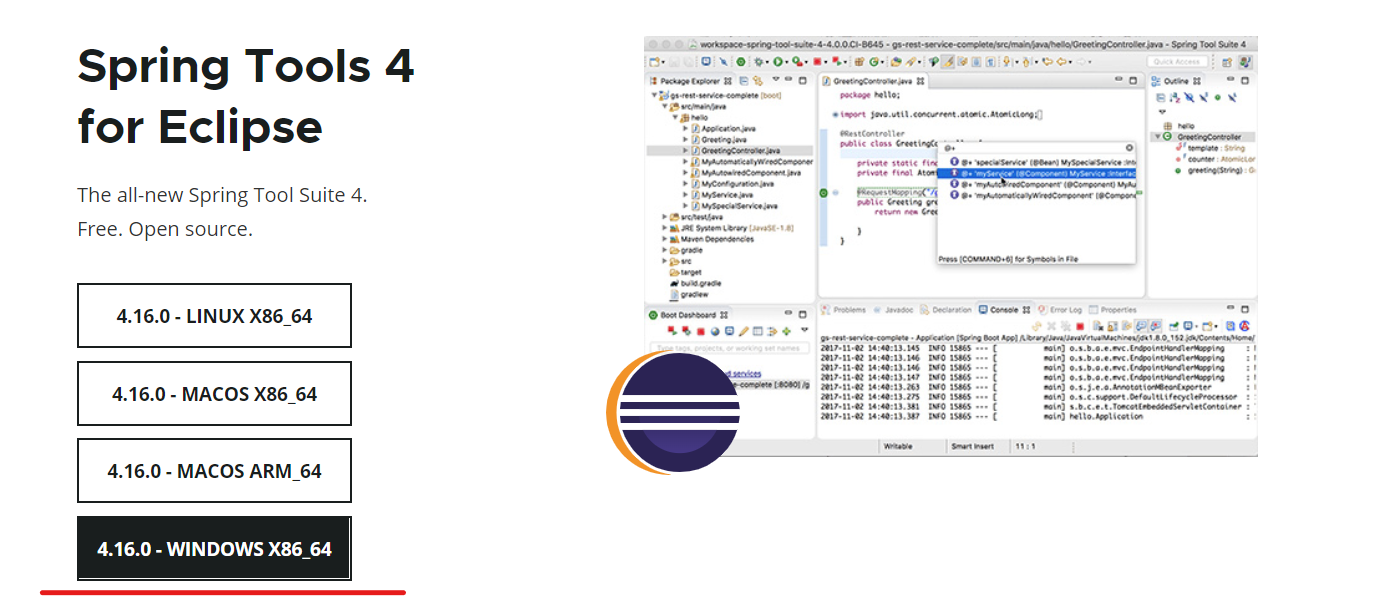Click the 'The all-new Spring Tool Suite 4.' text
This screenshot has width=1396, height=607.
(x=222, y=195)
